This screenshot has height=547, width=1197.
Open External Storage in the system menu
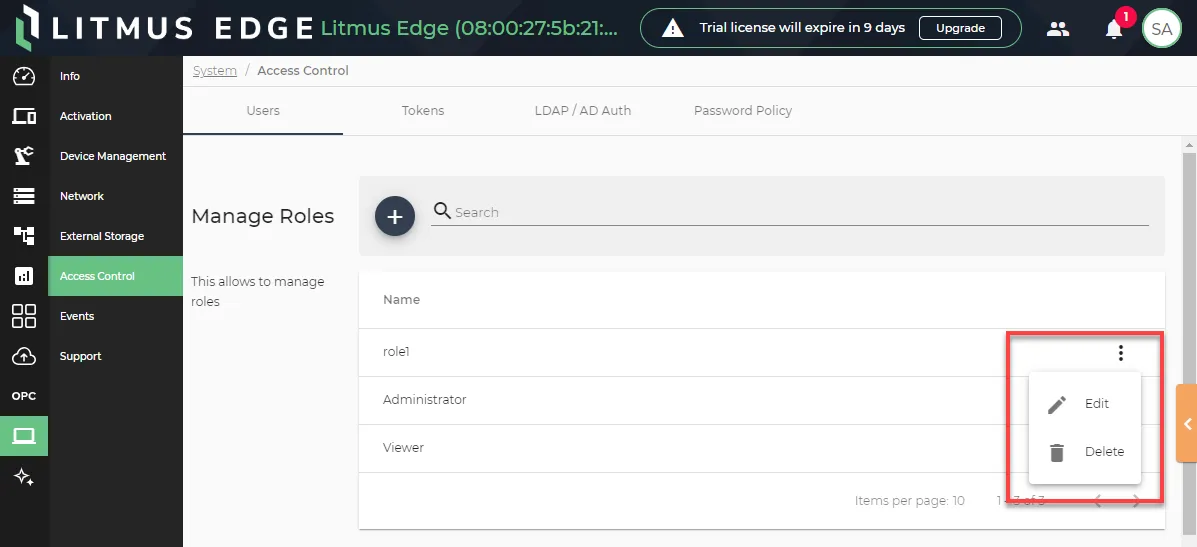115,236
